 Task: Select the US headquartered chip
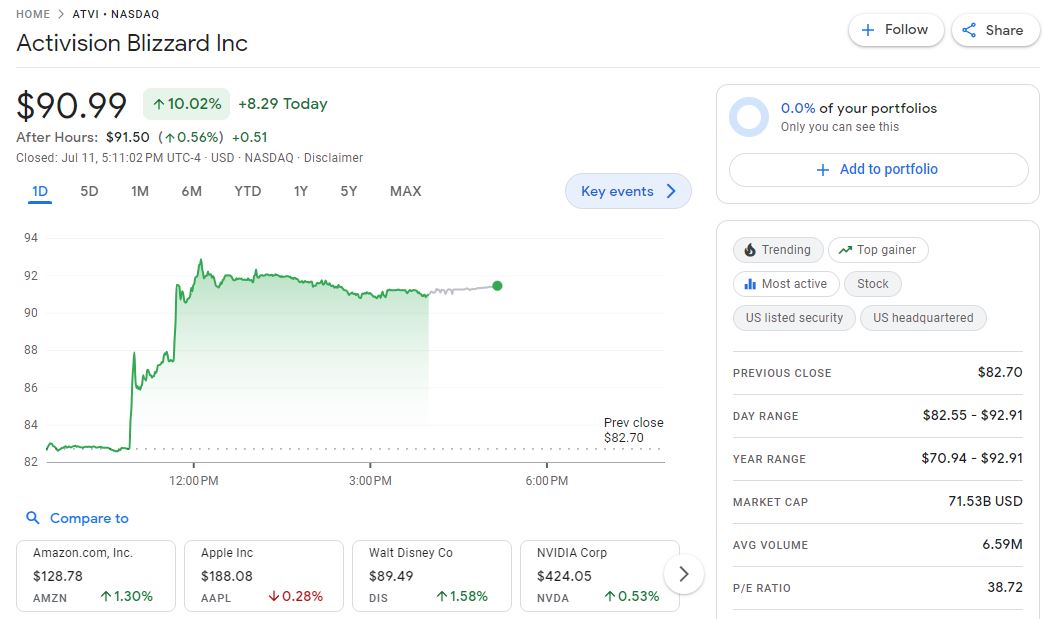coord(923,318)
